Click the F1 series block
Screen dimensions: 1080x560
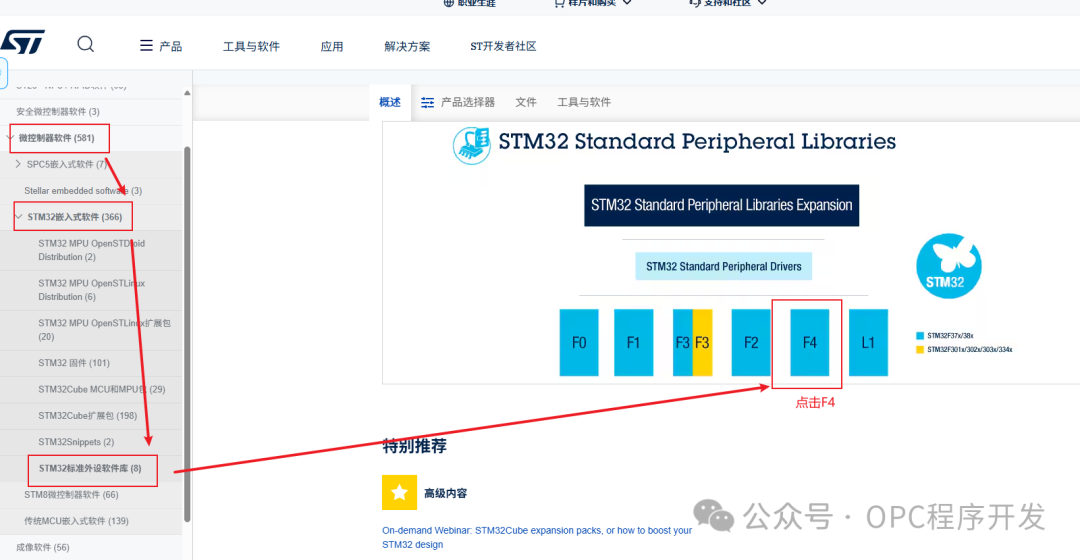[x=633, y=342]
